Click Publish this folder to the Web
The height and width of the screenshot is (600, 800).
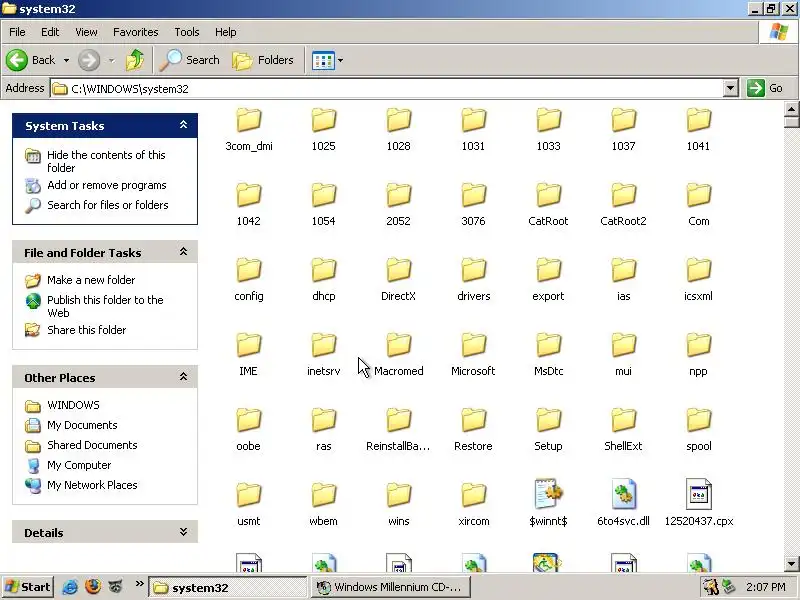coord(105,306)
